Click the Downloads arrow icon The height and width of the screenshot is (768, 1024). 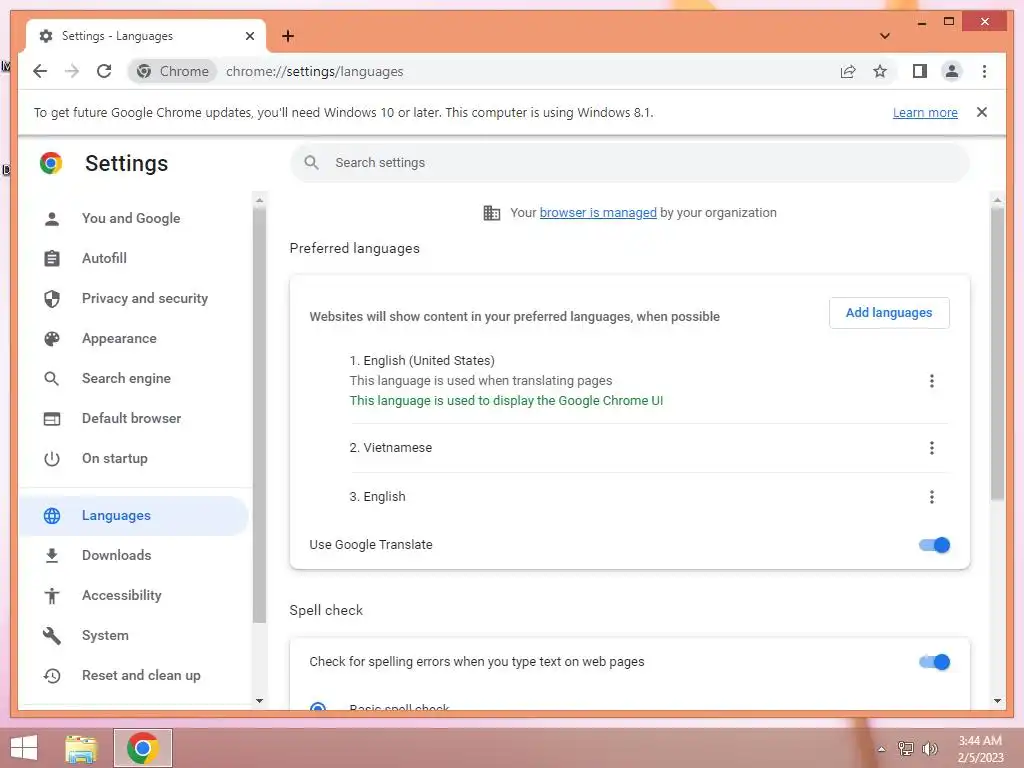click(52, 556)
